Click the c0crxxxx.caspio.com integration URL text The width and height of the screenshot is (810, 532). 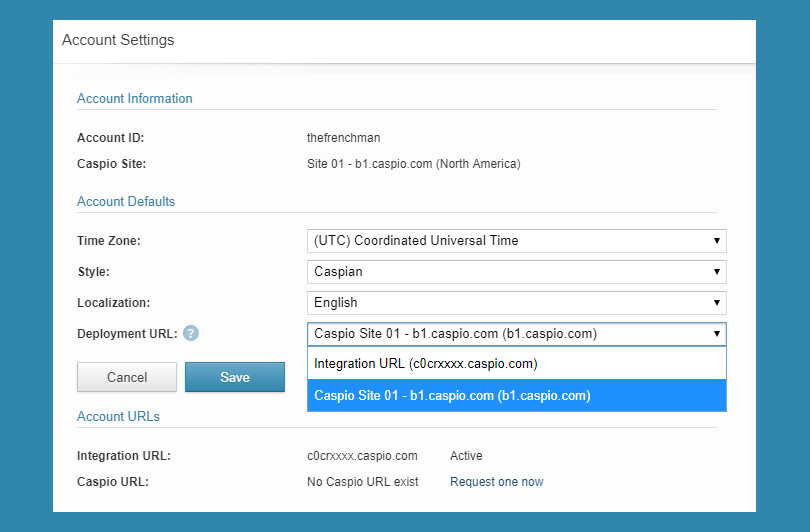pos(362,456)
